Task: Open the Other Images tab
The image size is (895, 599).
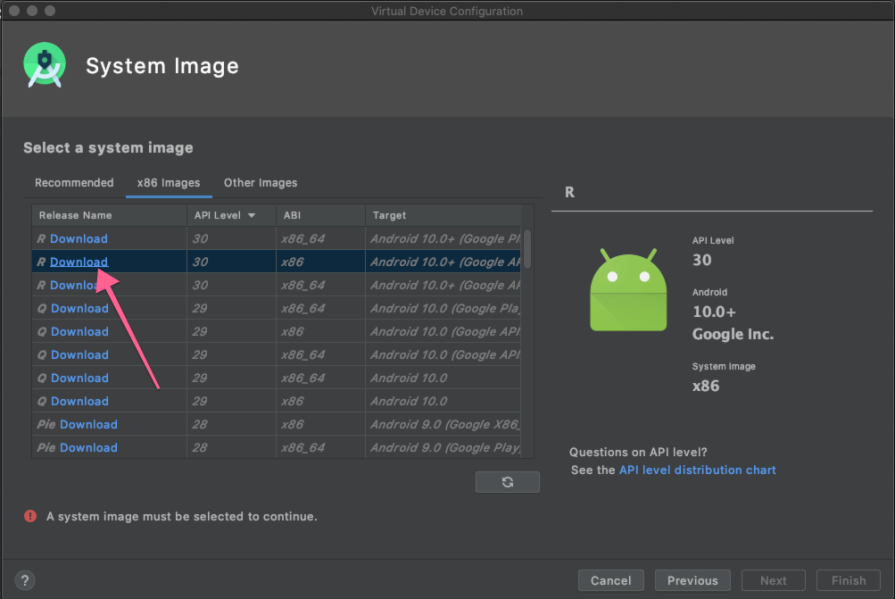Action: pos(260,183)
